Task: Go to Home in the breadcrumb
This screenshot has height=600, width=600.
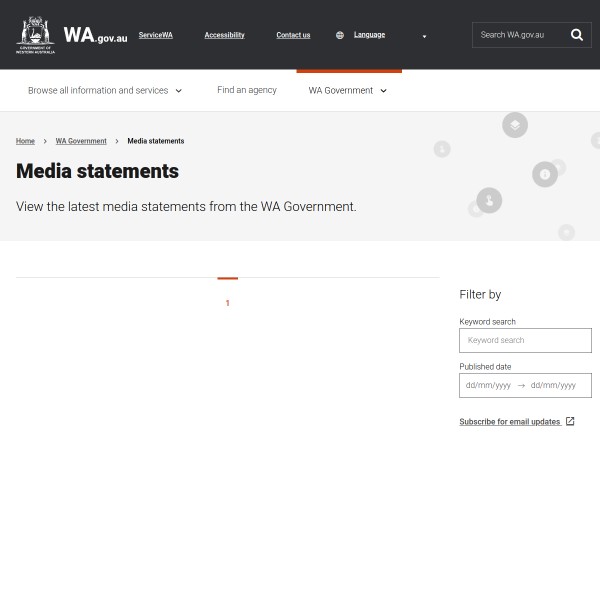Action: [x=25, y=141]
